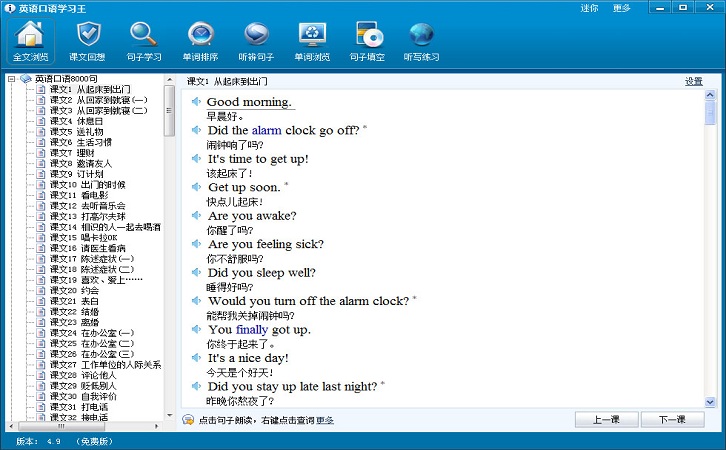Go to next lesson with 下一课 button
Screen dimensions: 726x450
coord(672,419)
